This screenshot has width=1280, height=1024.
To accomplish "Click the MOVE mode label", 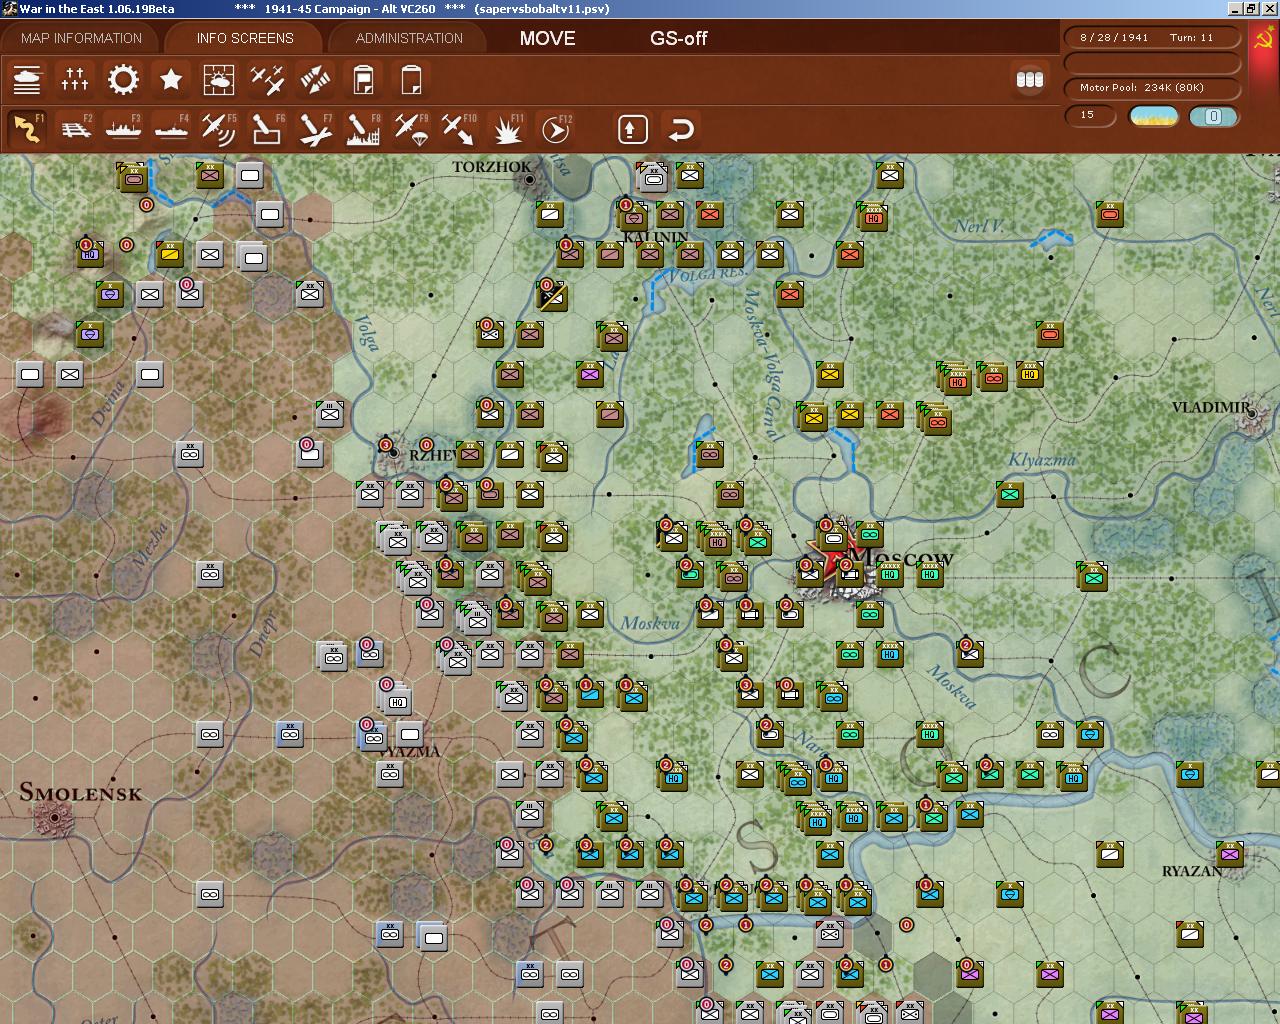I will pos(547,38).
